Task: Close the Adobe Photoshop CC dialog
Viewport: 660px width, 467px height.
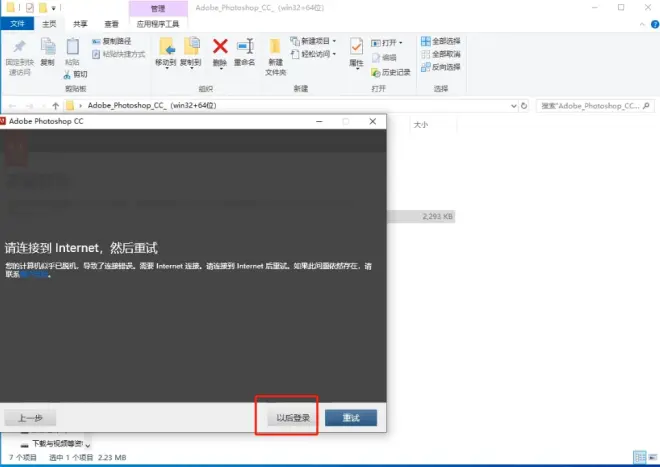Action: click(x=373, y=121)
